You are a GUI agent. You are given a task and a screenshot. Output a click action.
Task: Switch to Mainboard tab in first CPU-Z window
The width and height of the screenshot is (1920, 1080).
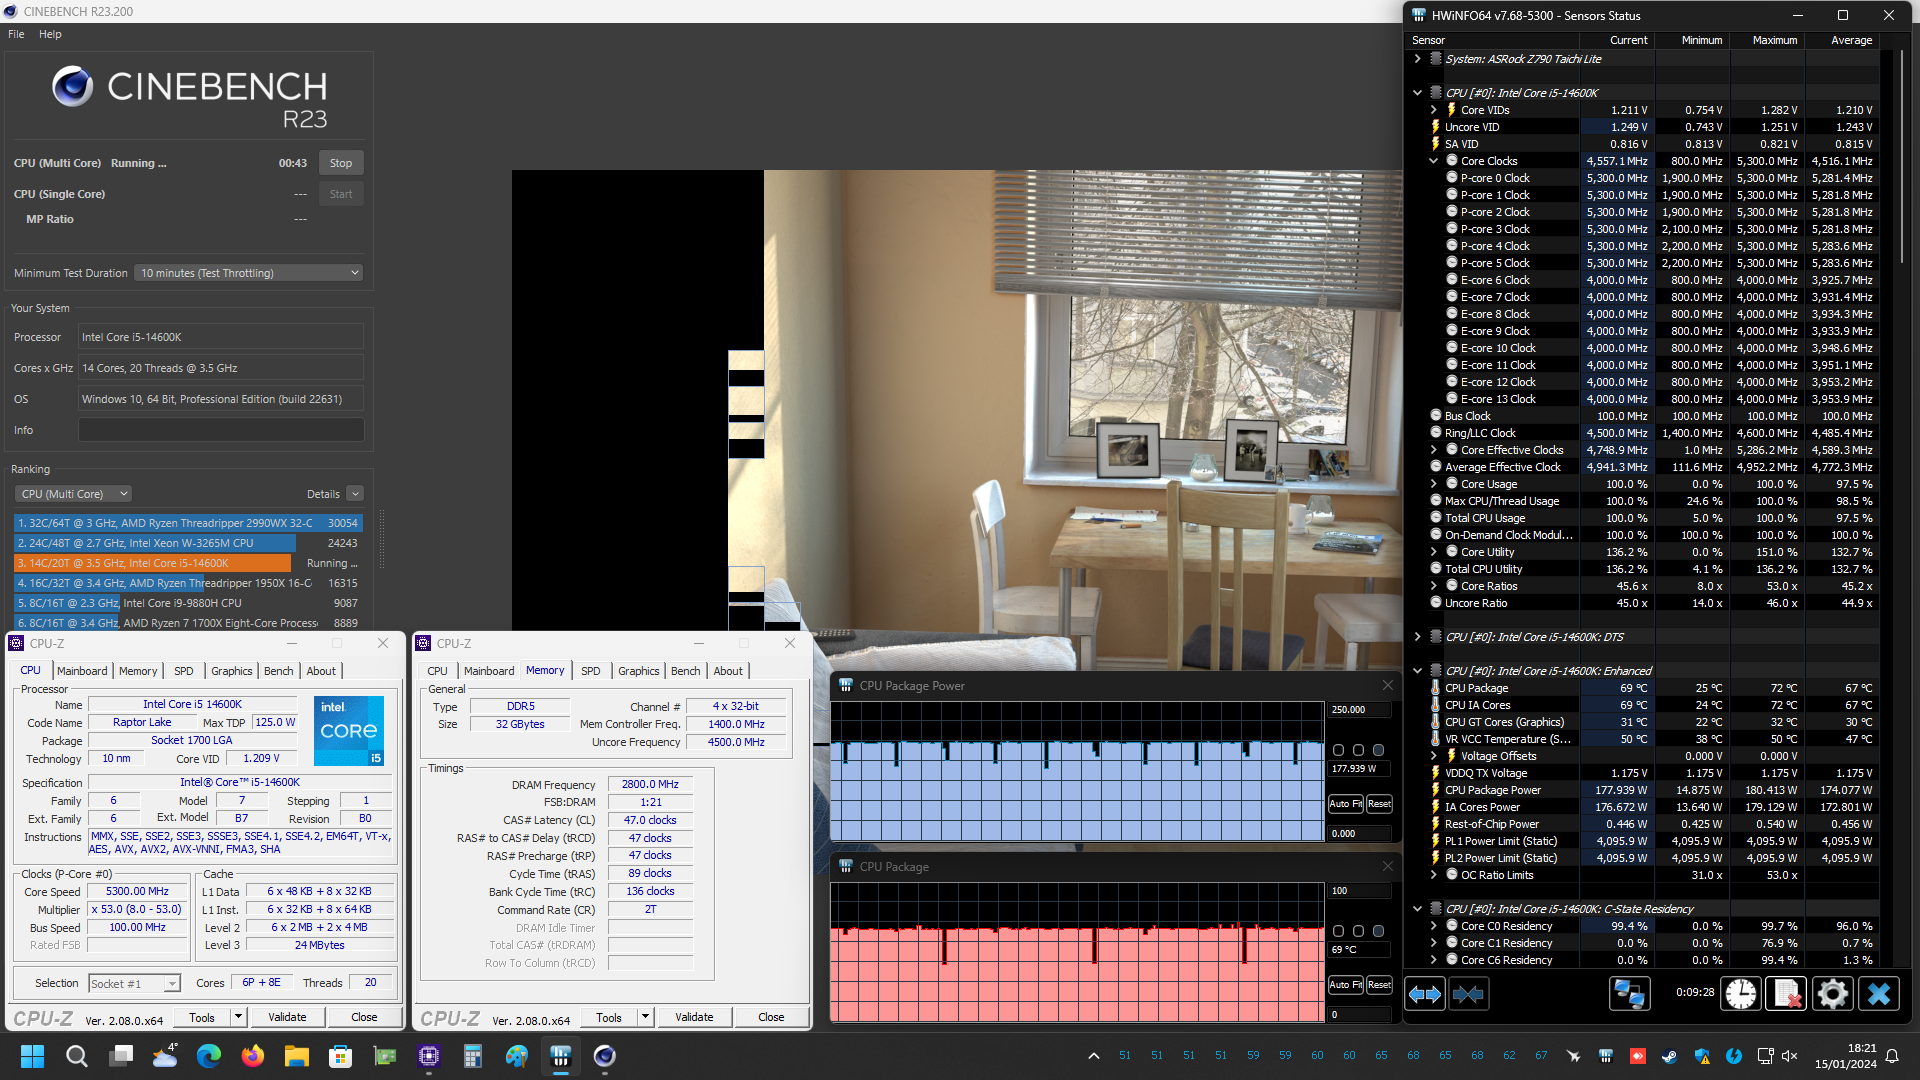(x=82, y=671)
